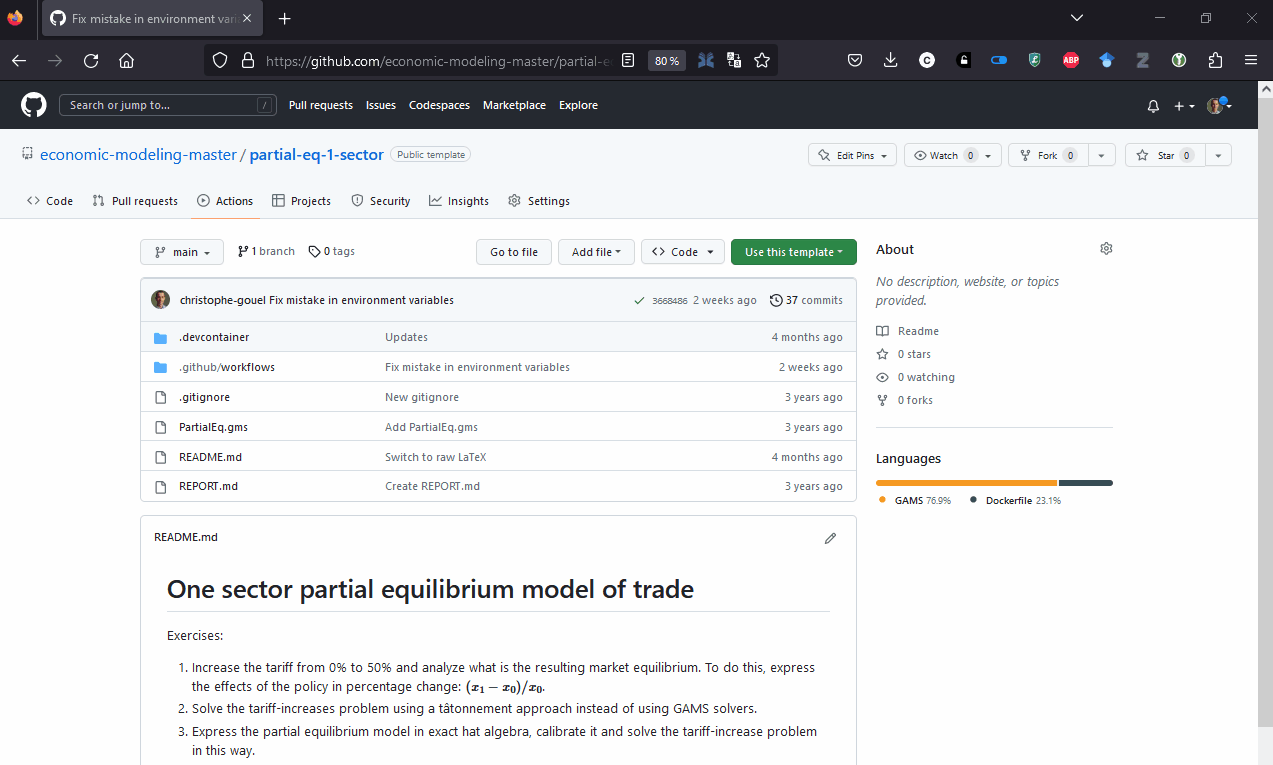
Task: Click the orange GAMS language bar
Action: [966, 483]
